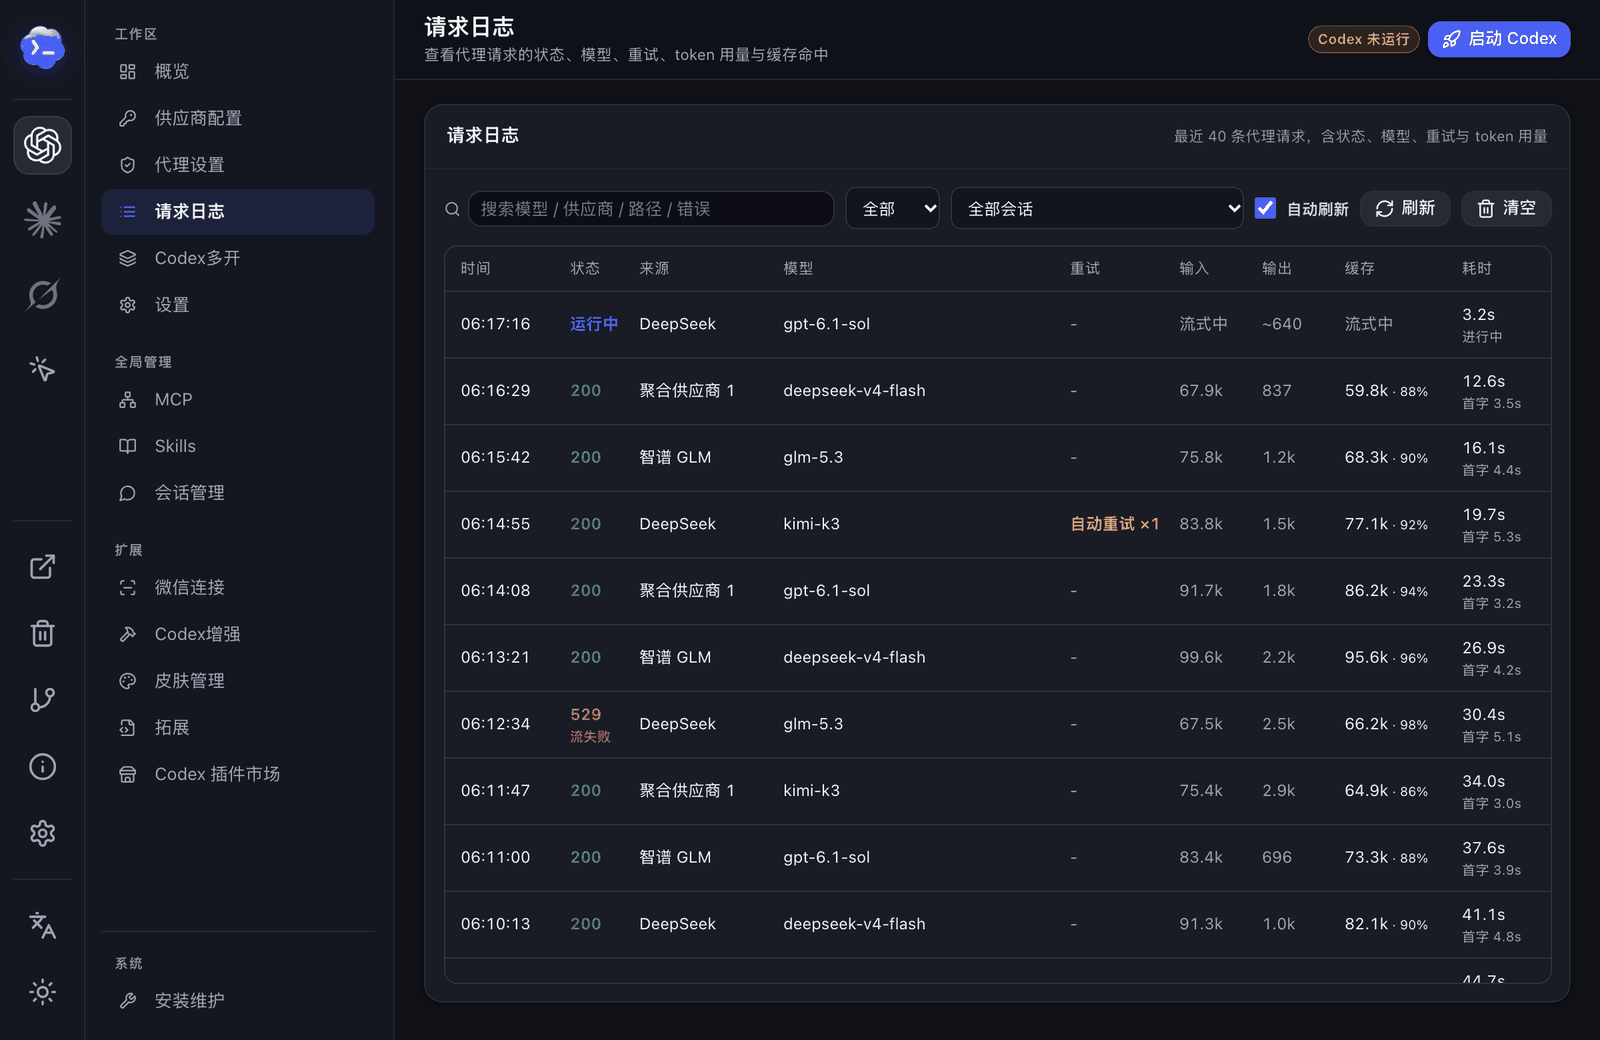Click 41.1s duration in 06:10:13 row
Image resolution: width=1600 pixels, height=1040 pixels.
pos(1484,915)
